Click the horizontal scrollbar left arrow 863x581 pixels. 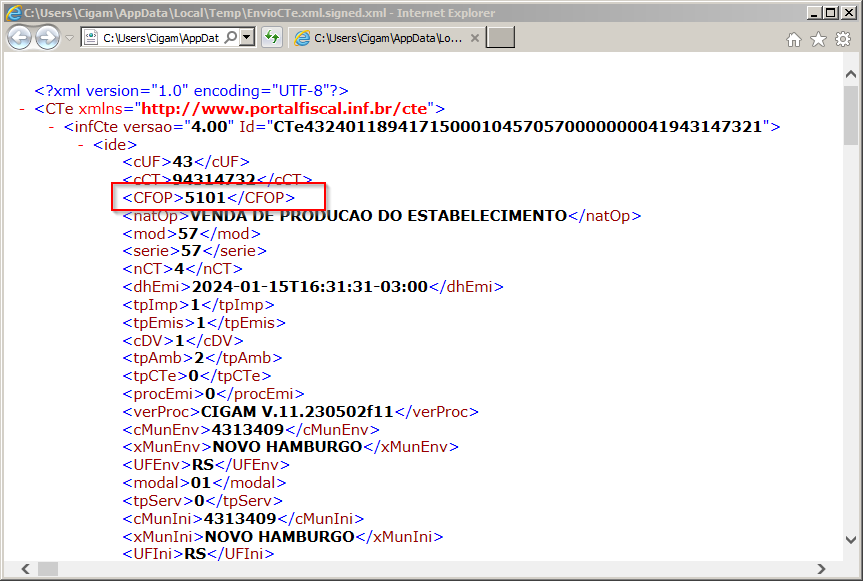[x=25, y=568]
